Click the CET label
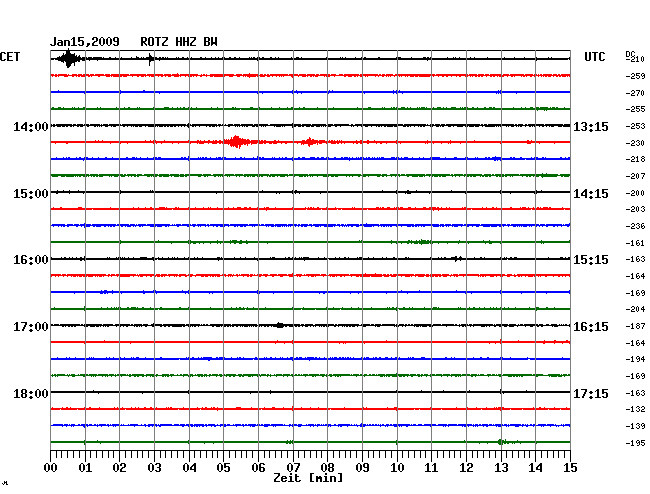 (x=10, y=57)
